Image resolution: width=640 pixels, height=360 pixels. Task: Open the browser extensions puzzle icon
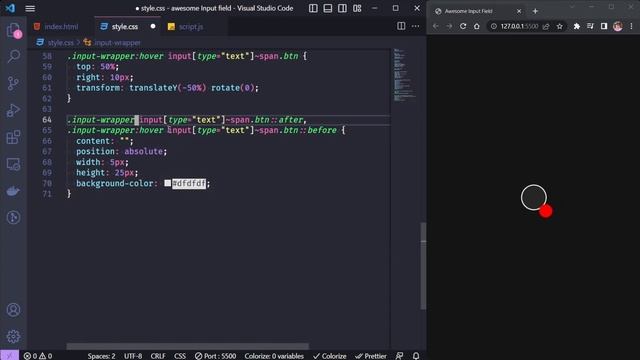pos(577,26)
